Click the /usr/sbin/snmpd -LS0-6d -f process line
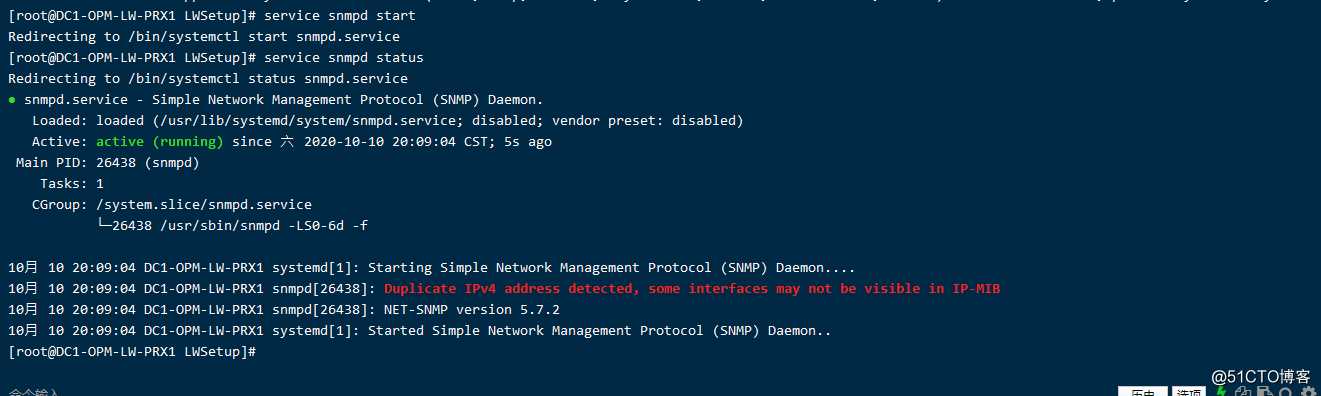The image size is (1321, 396). point(232,226)
